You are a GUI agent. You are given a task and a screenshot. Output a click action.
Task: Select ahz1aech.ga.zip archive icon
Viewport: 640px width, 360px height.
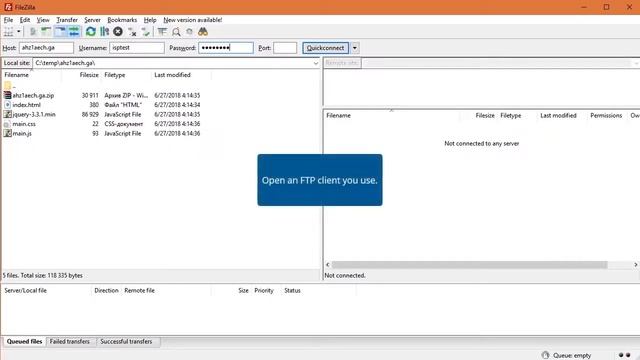tap(7, 95)
